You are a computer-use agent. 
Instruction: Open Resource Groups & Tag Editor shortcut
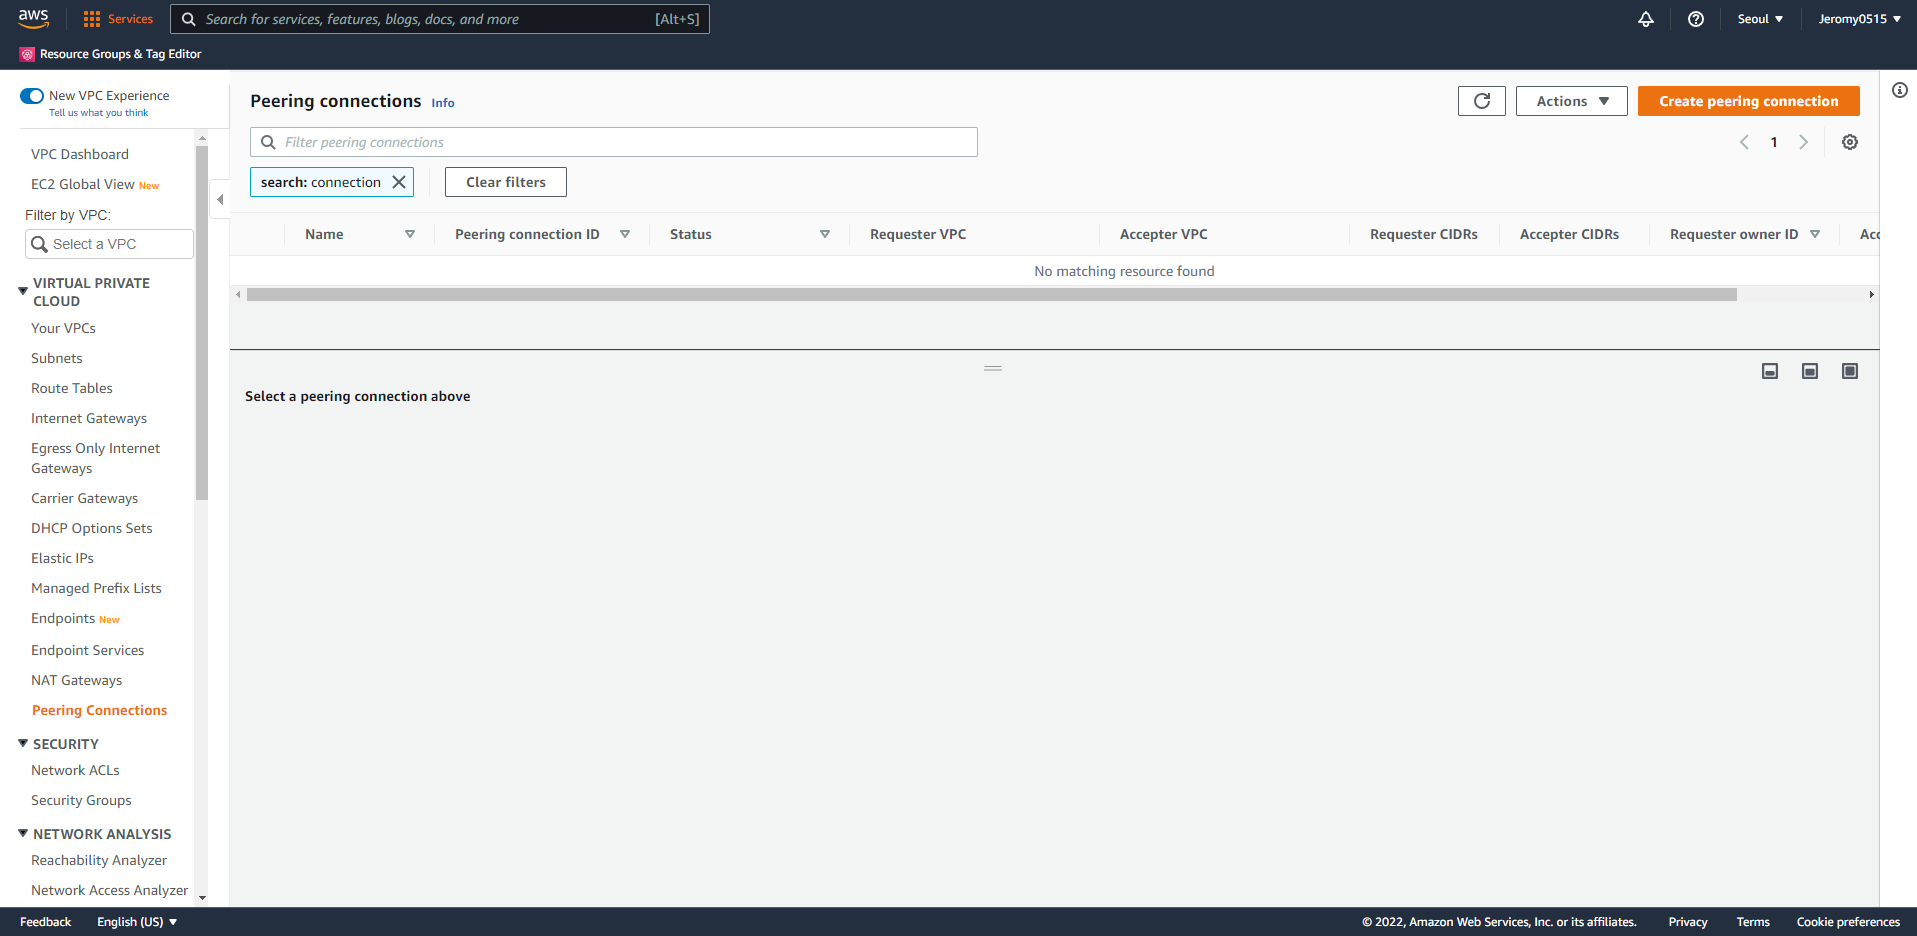111,54
